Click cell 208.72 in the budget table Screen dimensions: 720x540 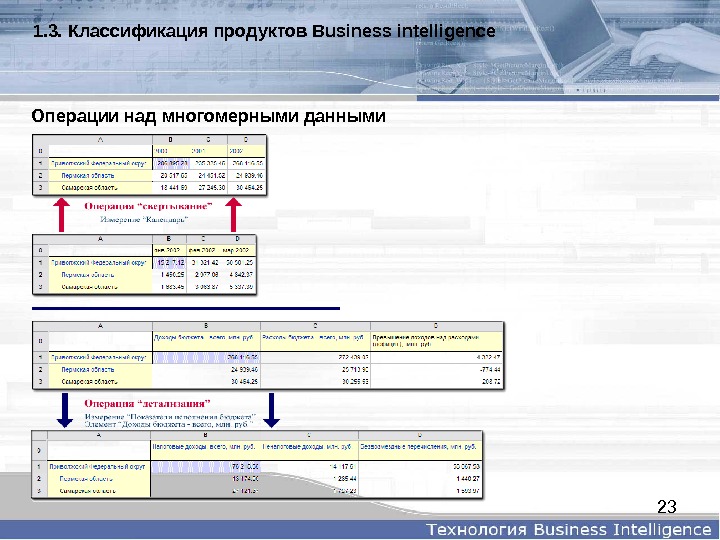[x=493, y=381]
